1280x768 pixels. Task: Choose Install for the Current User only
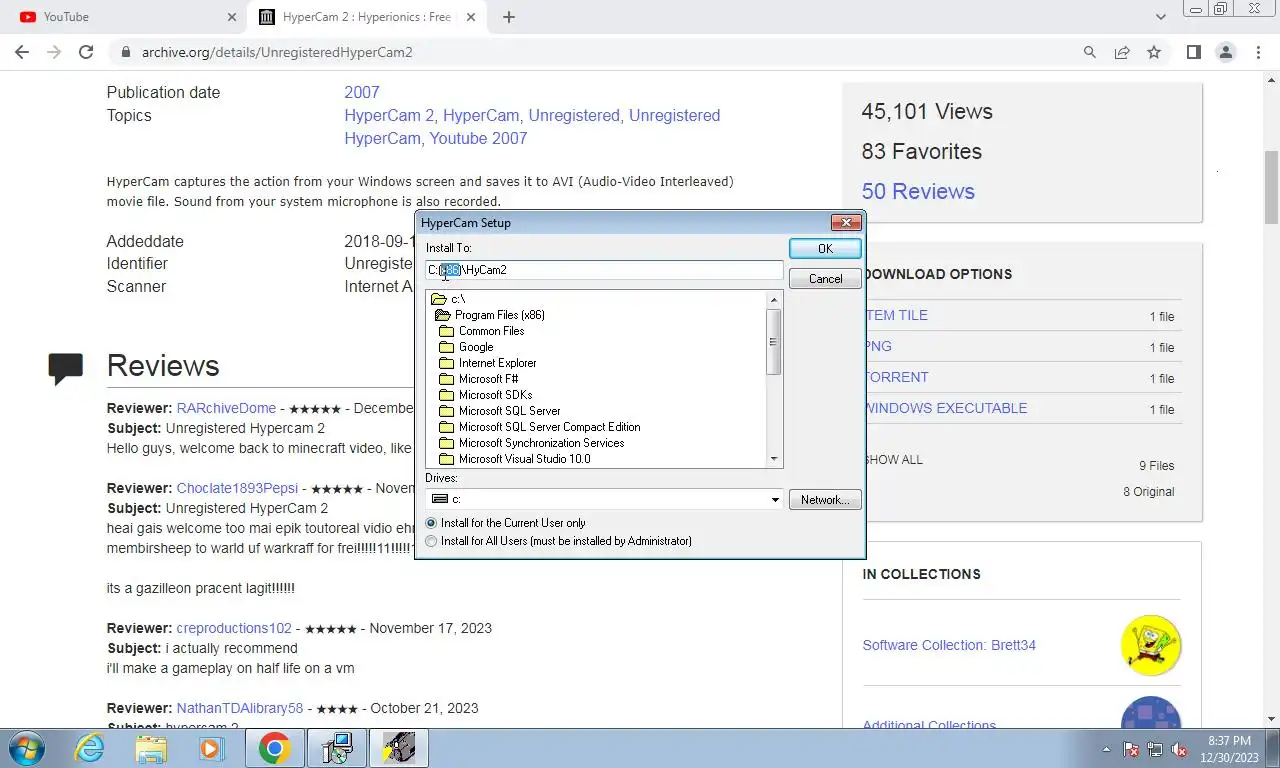pos(506,523)
